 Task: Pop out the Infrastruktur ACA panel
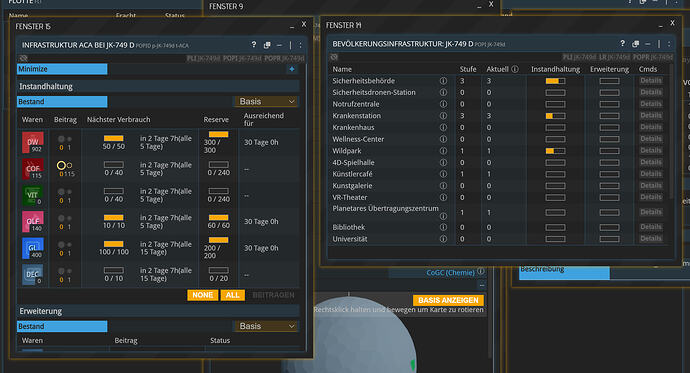tap(267, 45)
